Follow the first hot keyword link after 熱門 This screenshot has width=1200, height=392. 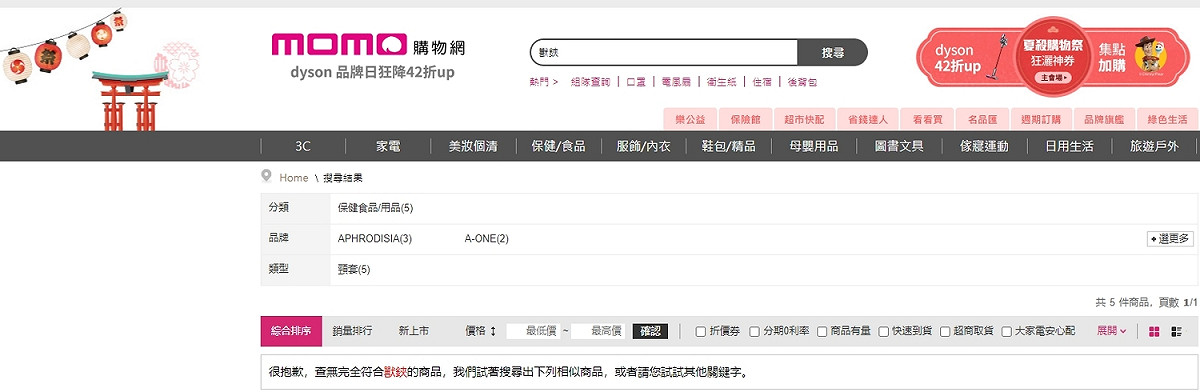[x=590, y=82]
